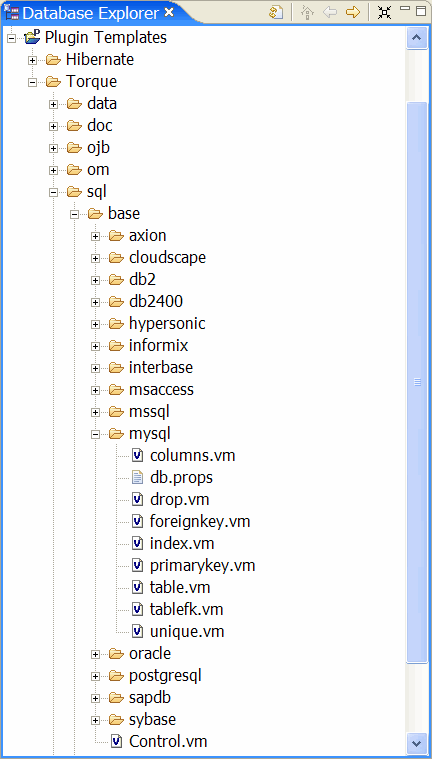Click the scrollbar down arrow
This screenshot has height=759, width=432.
click(417, 742)
